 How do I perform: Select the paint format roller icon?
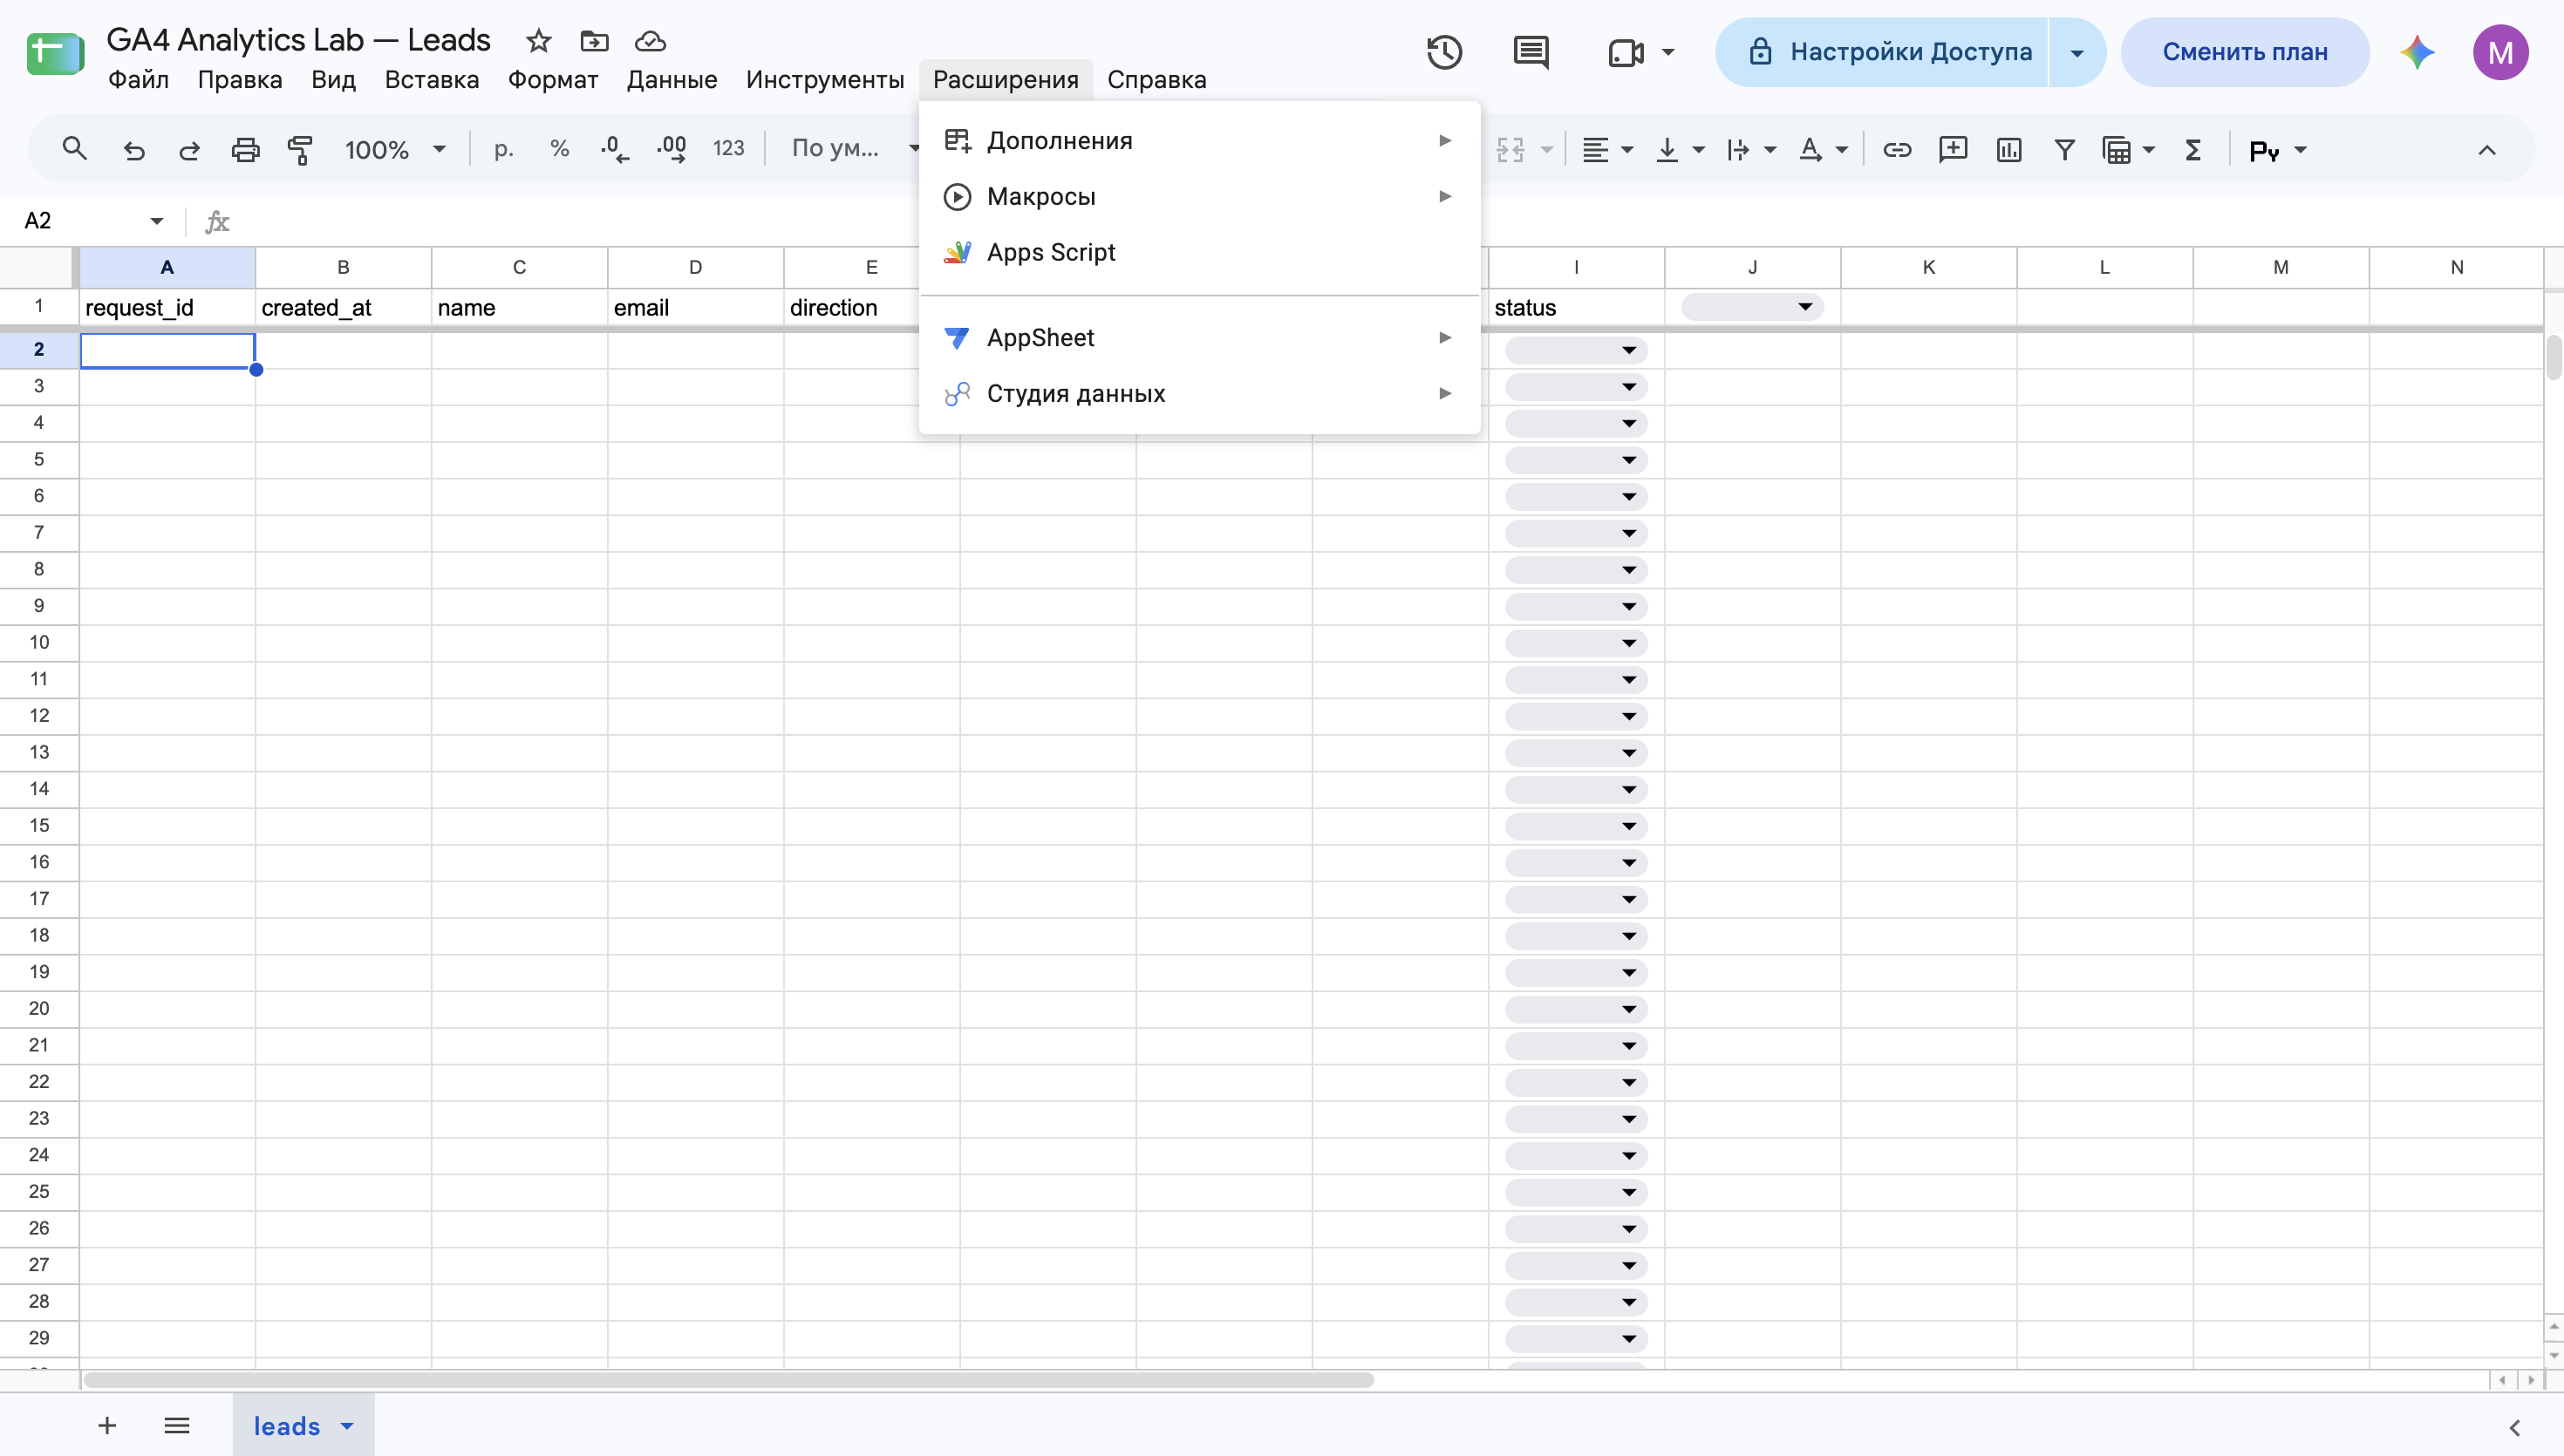tap(300, 150)
